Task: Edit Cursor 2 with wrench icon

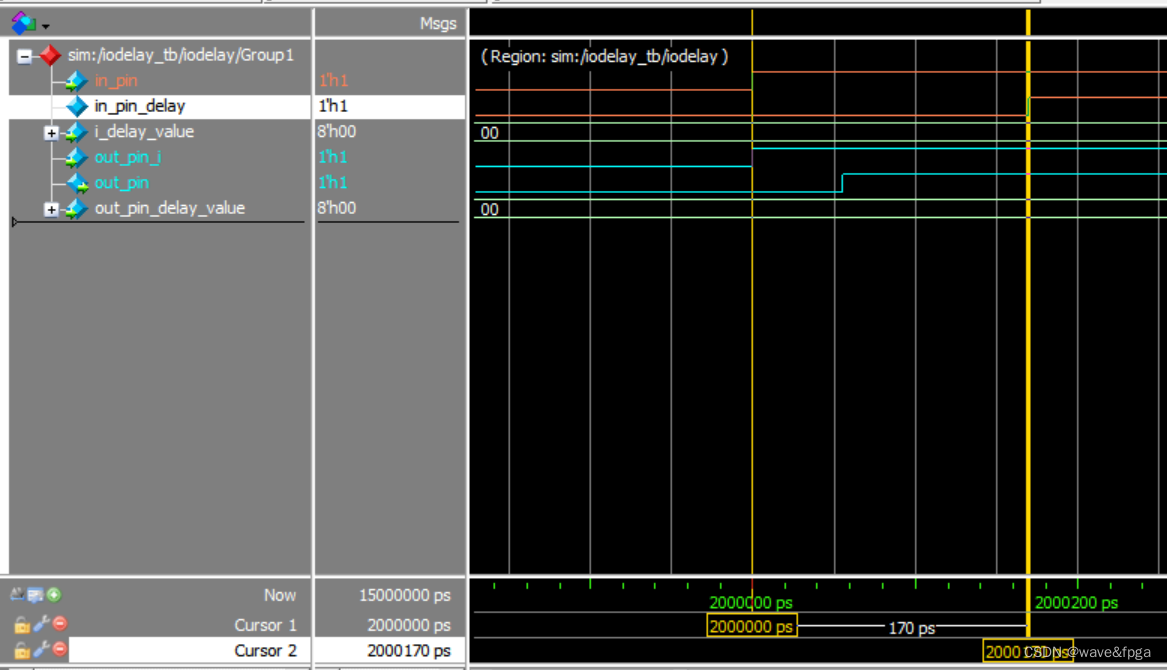Action: click(42, 650)
